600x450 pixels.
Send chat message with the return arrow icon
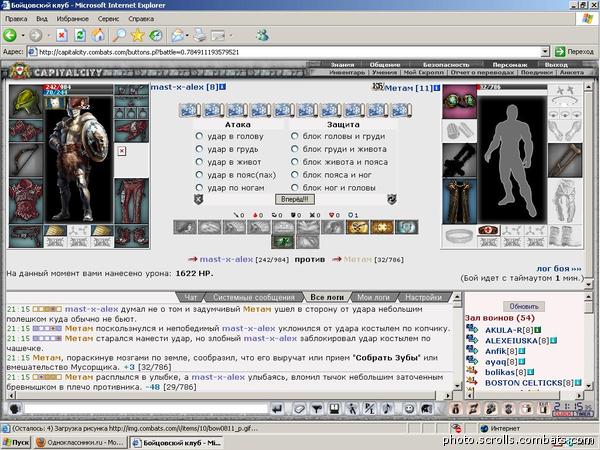(x=277, y=409)
